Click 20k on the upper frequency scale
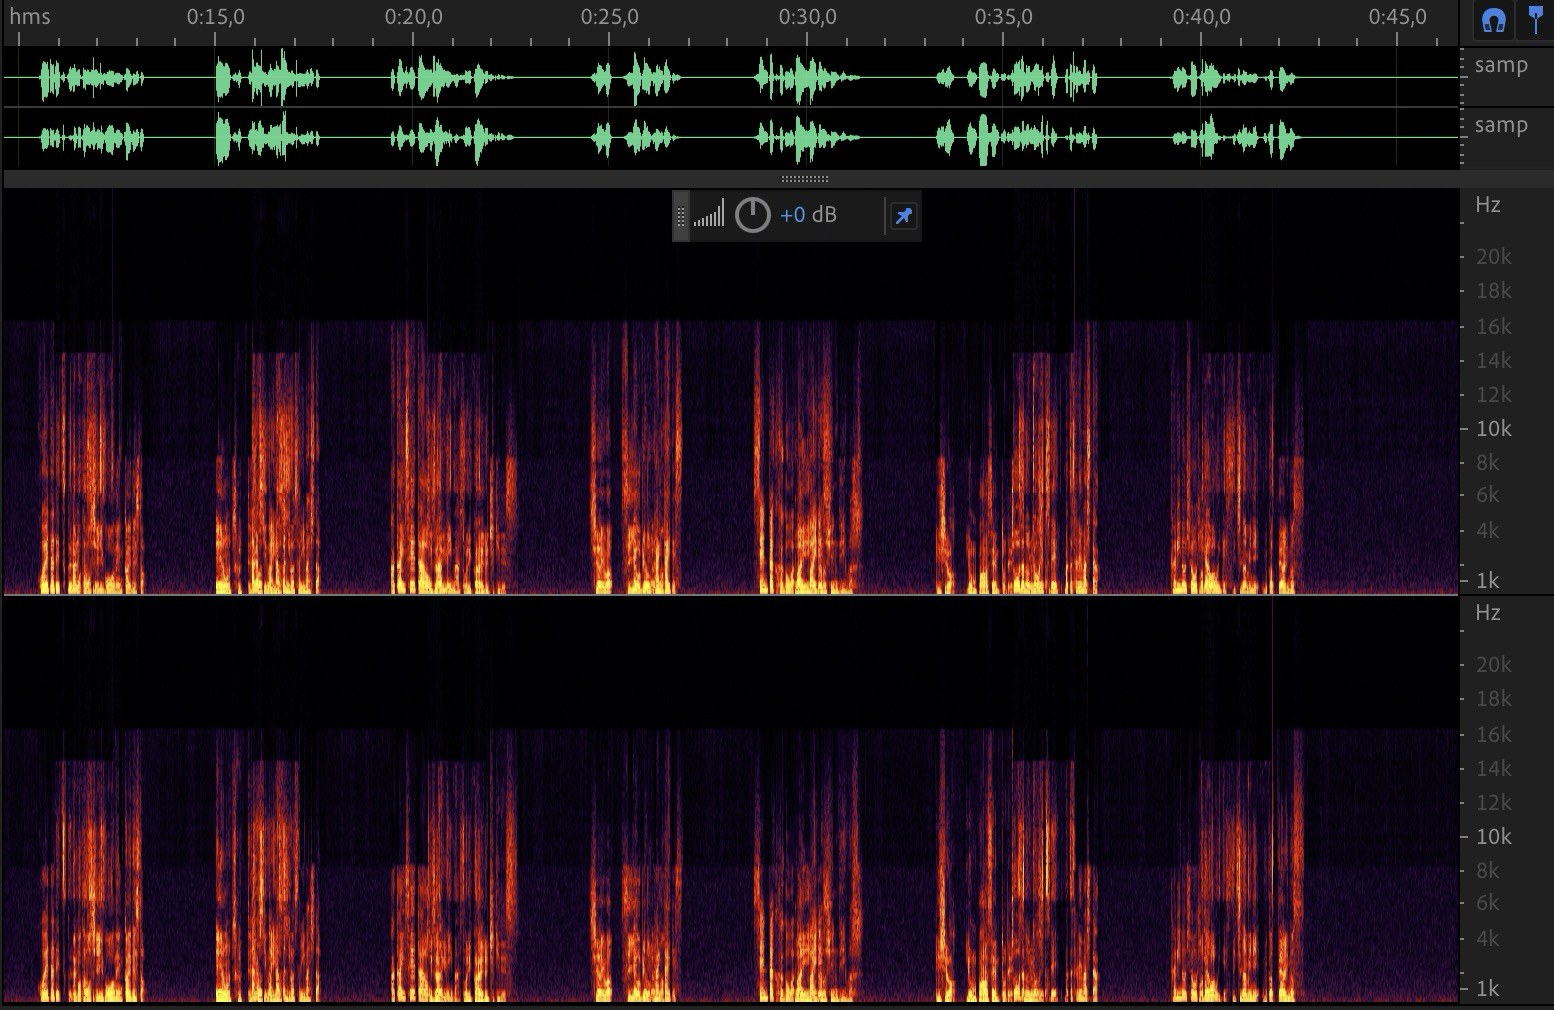This screenshot has width=1554, height=1010. click(x=1493, y=257)
